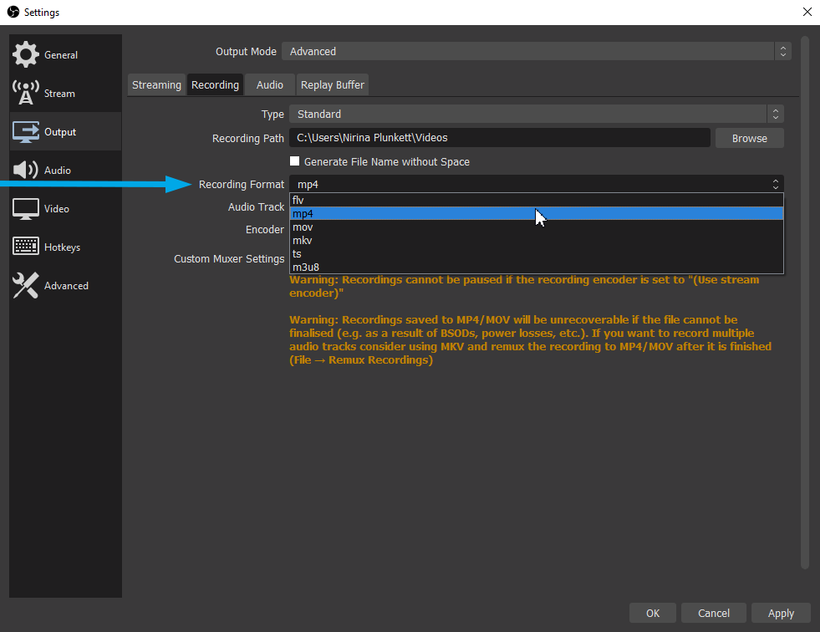This screenshot has height=632, width=820.
Task: Choose mov from format list
Action: tap(536, 227)
